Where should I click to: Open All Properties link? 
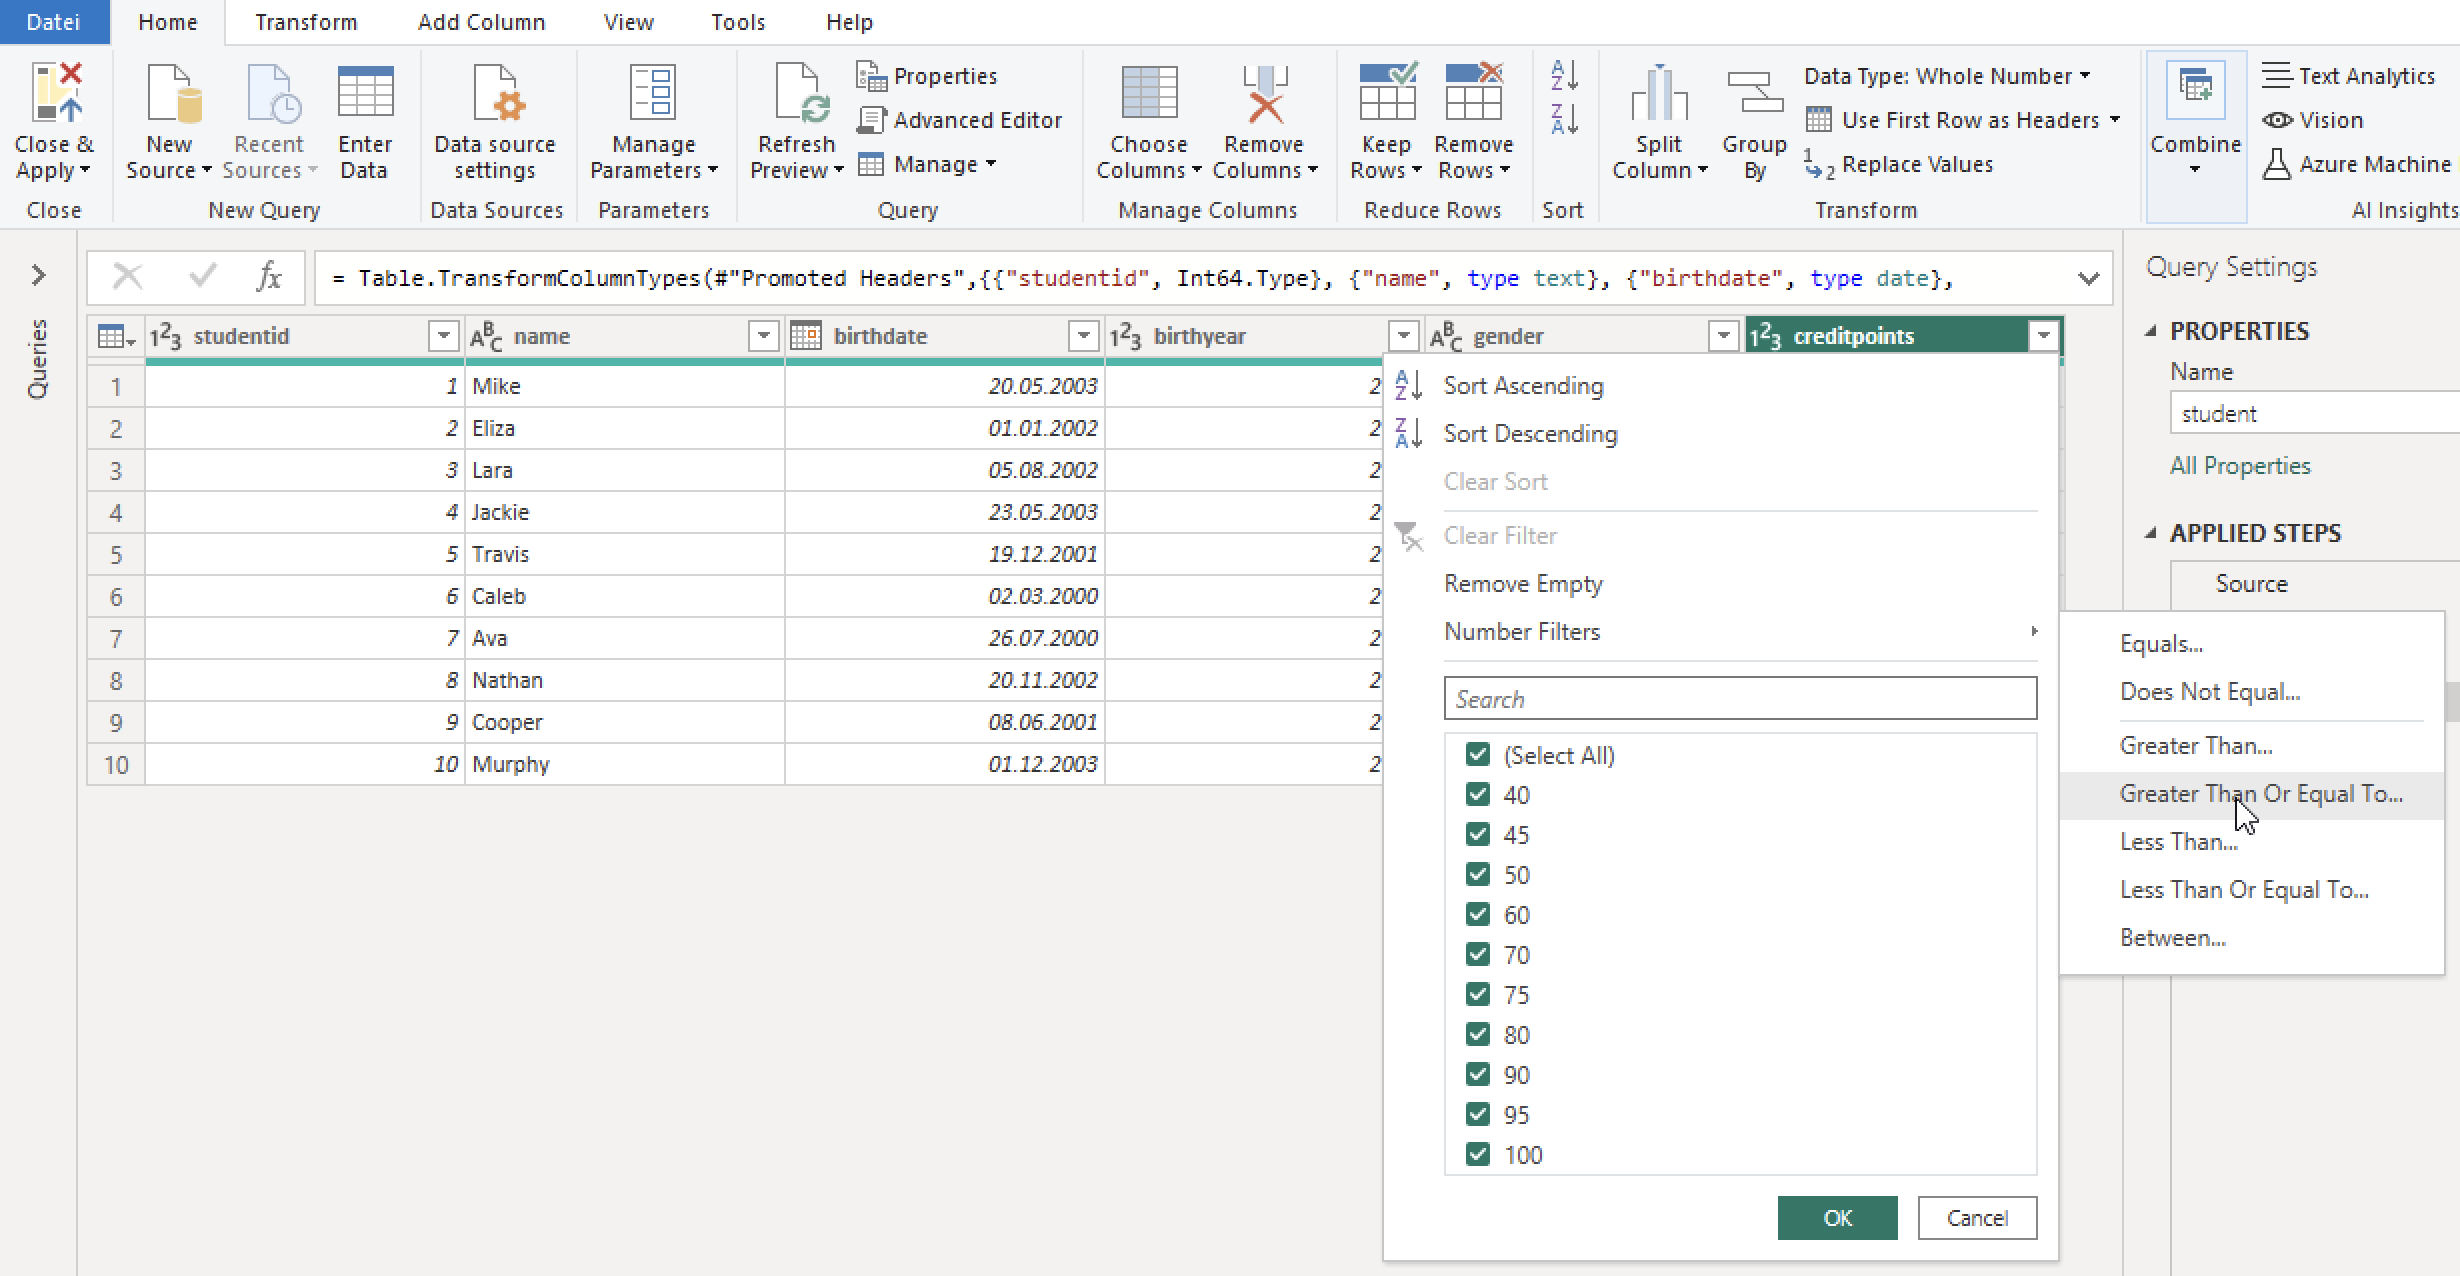(x=2240, y=465)
